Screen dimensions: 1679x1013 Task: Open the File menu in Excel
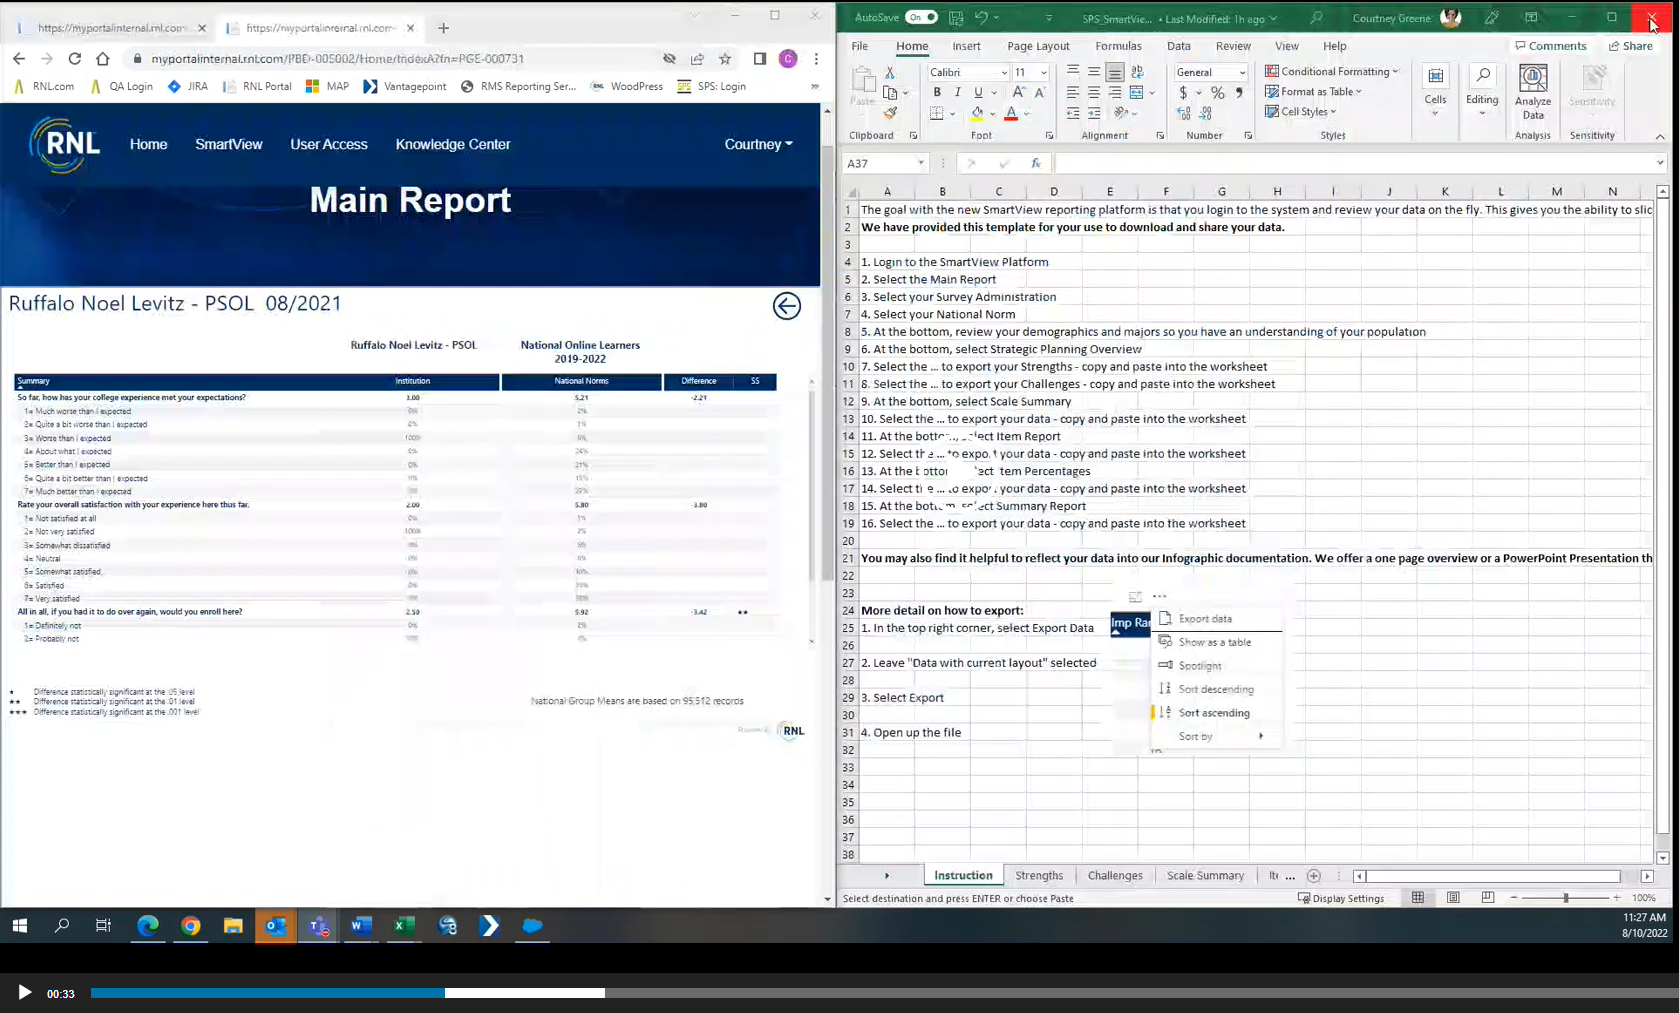pyautogui.click(x=859, y=46)
